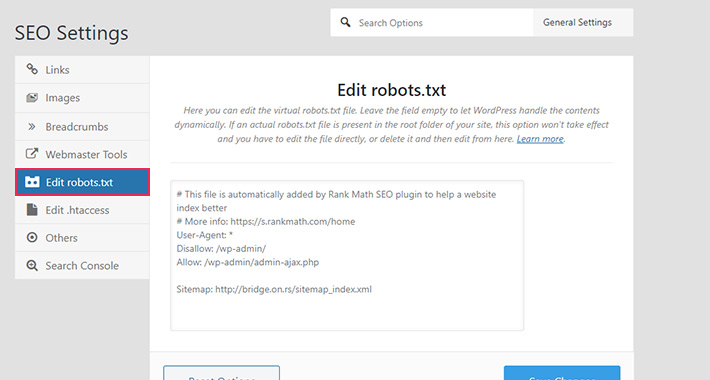Select the Edit robots.txt tab
Image resolution: width=710 pixels, height=380 pixels.
[x=82, y=182]
